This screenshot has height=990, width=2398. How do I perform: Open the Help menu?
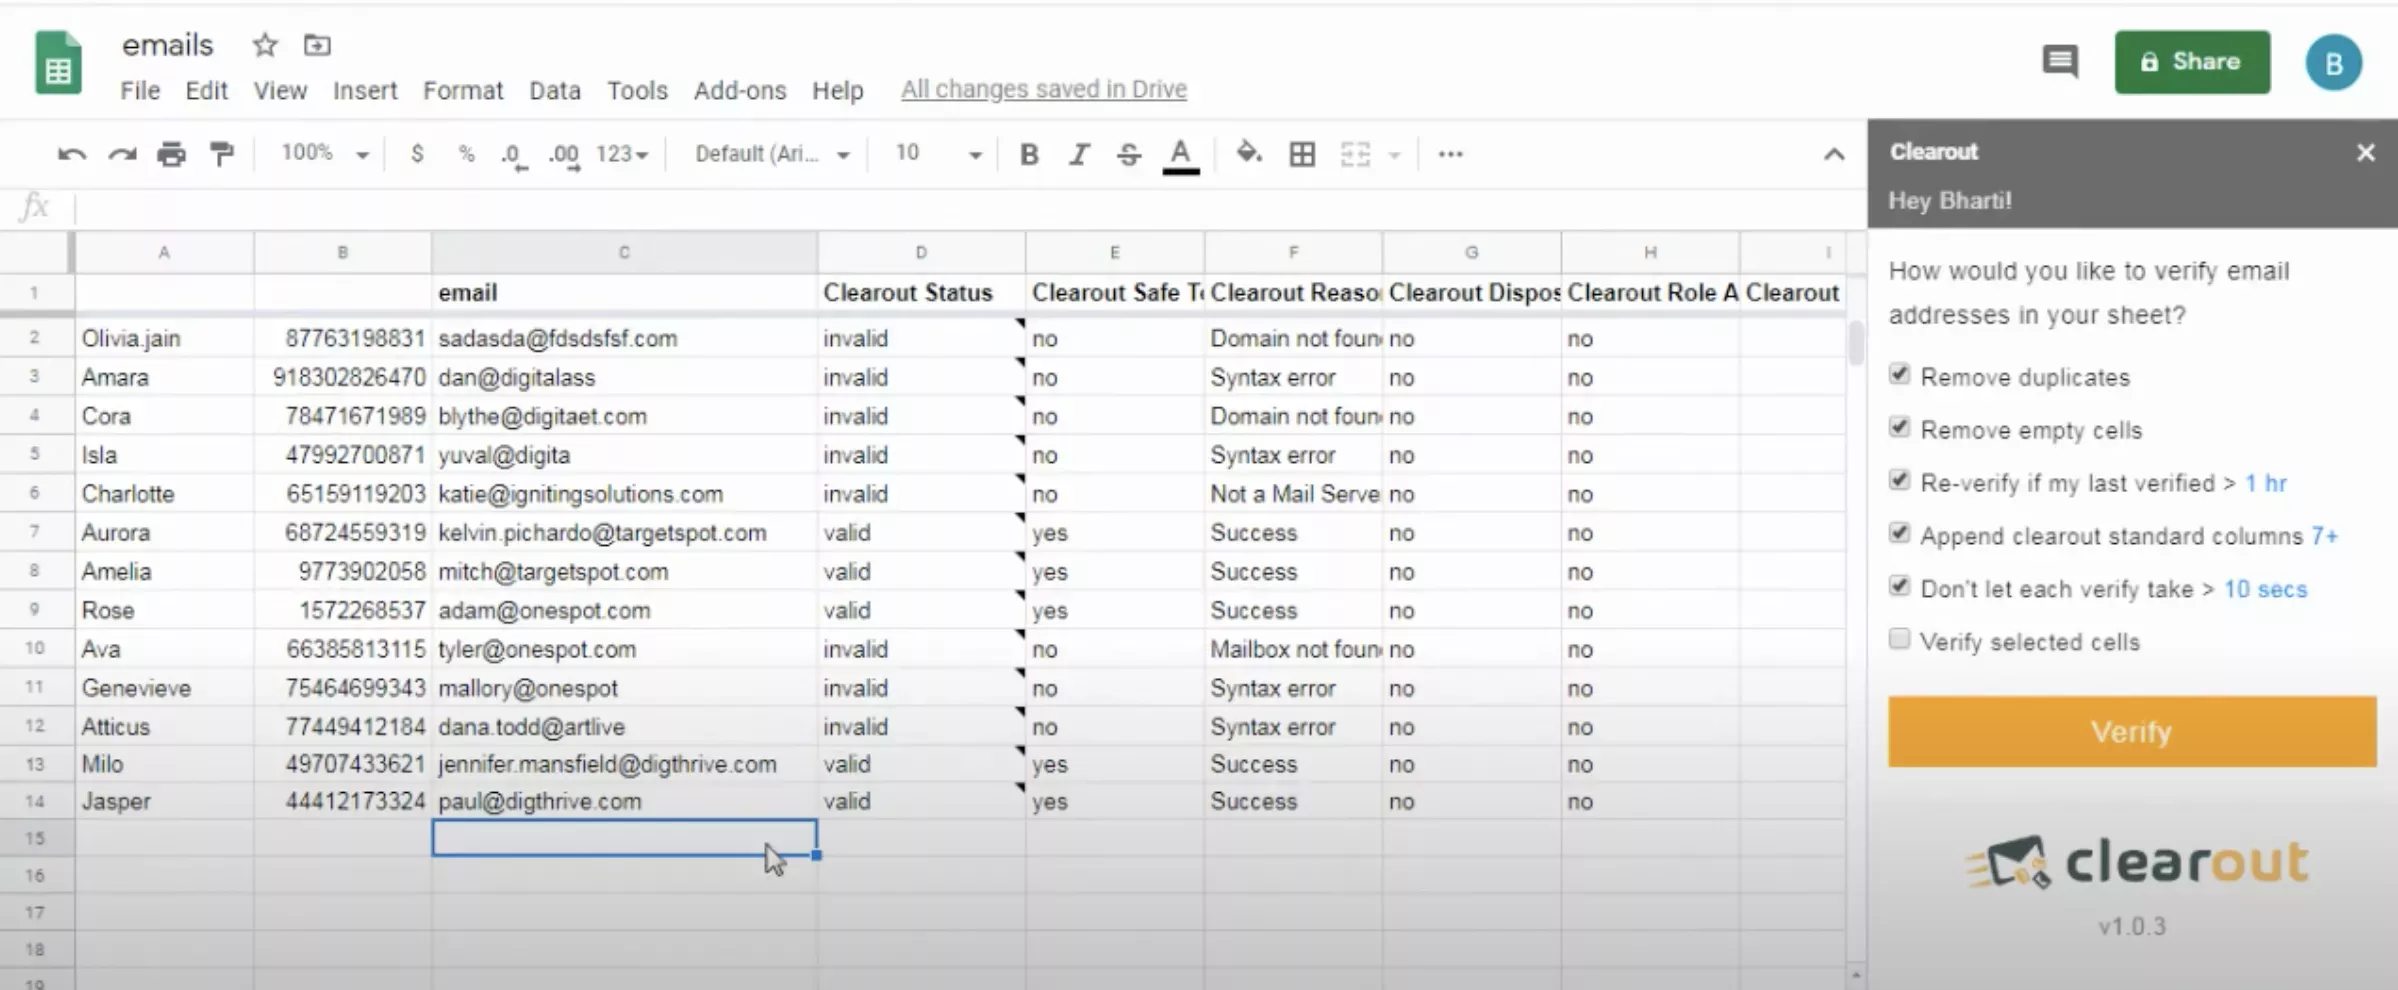pos(837,90)
